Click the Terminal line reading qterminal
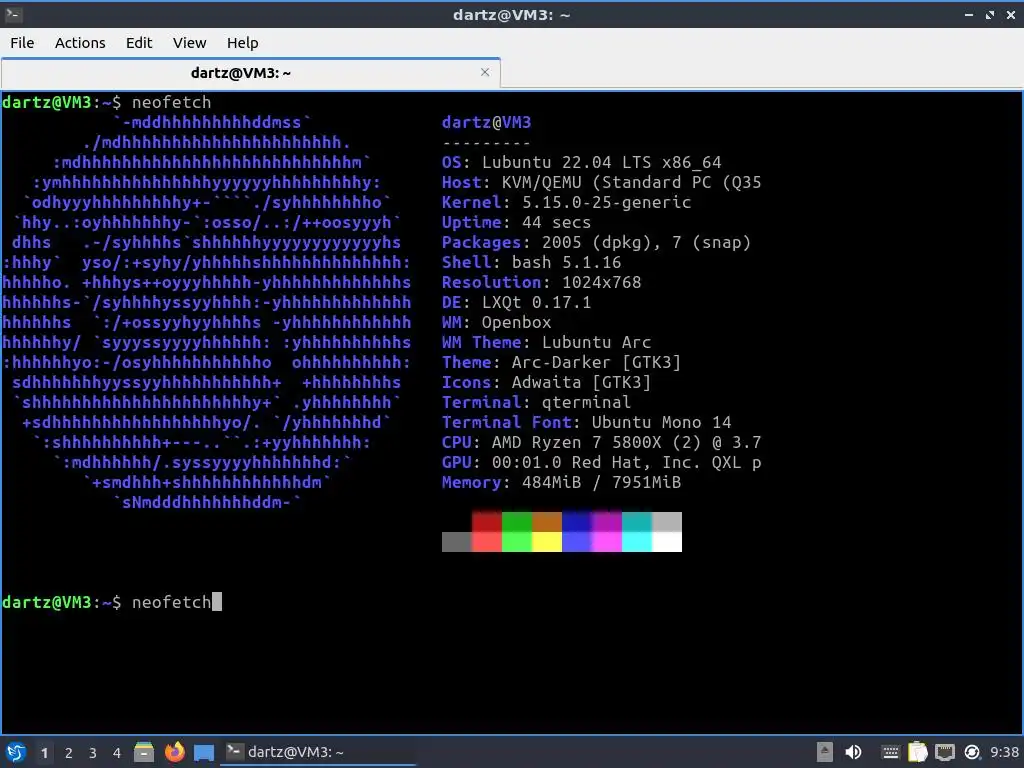The image size is (1024, 768). pyautogui.click(x=536, y=402)
